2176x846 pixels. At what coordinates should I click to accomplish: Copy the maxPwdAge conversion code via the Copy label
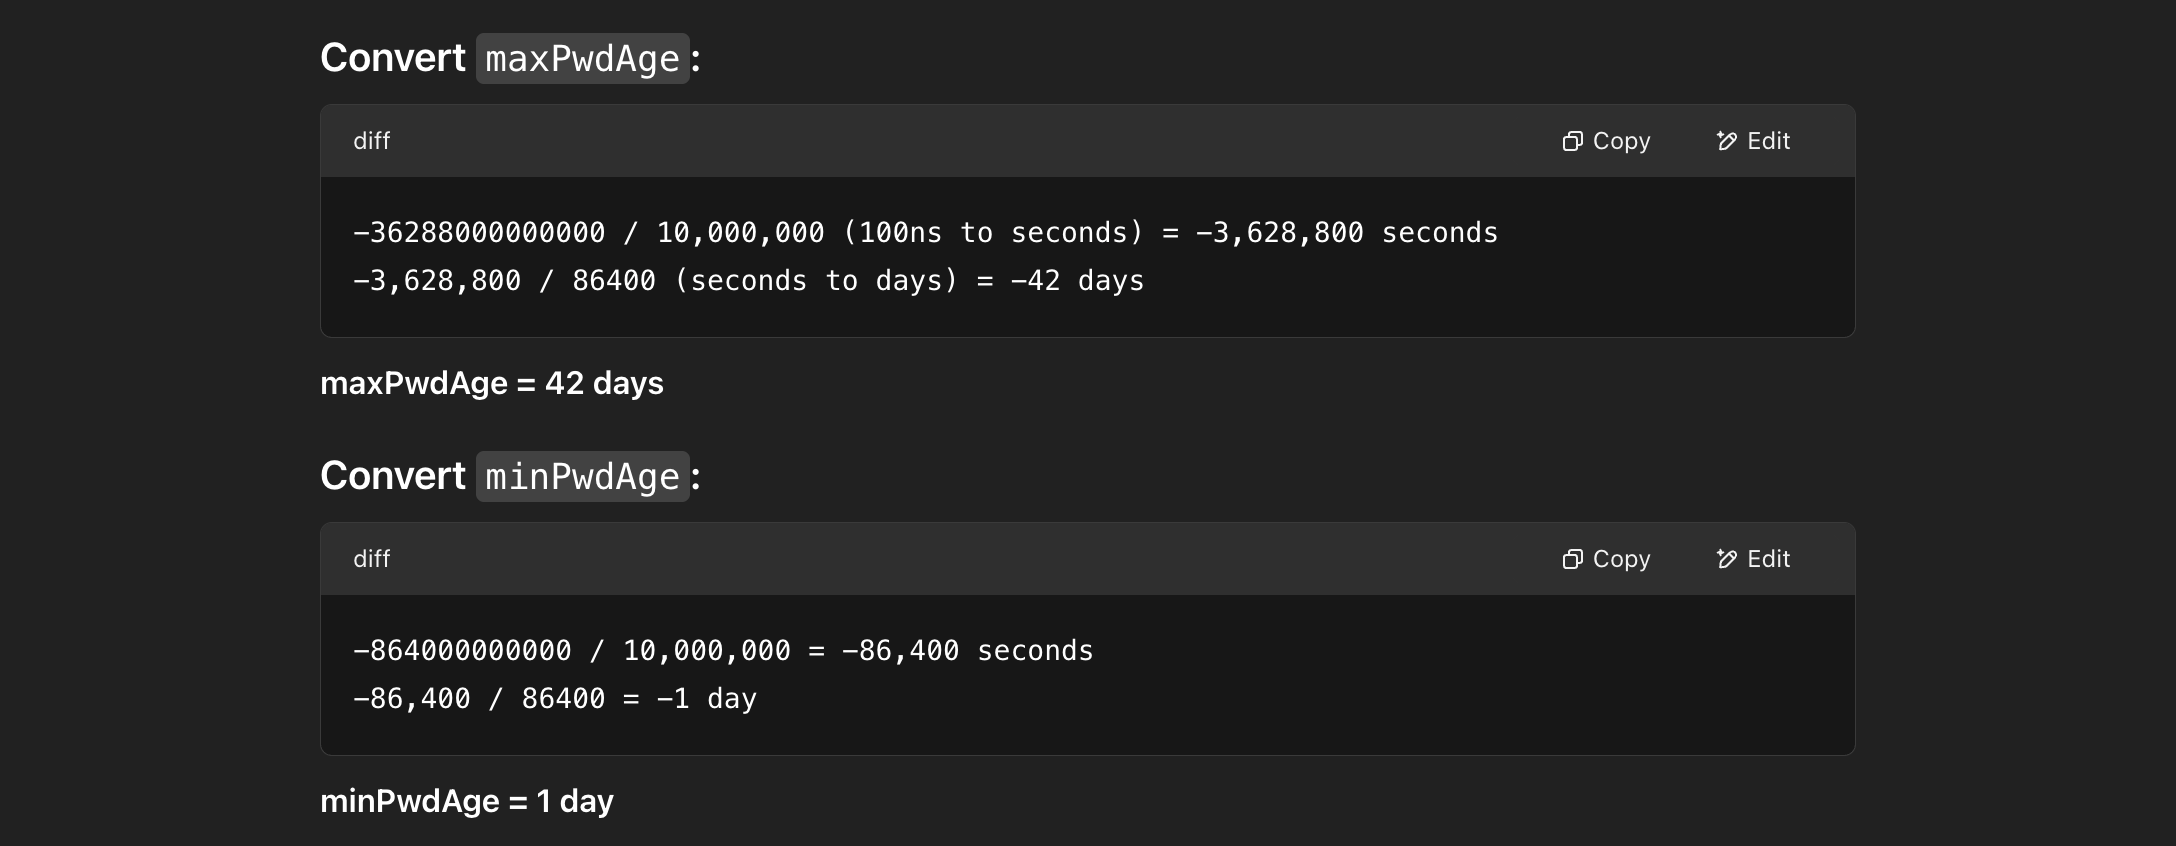click(1621, 141)
